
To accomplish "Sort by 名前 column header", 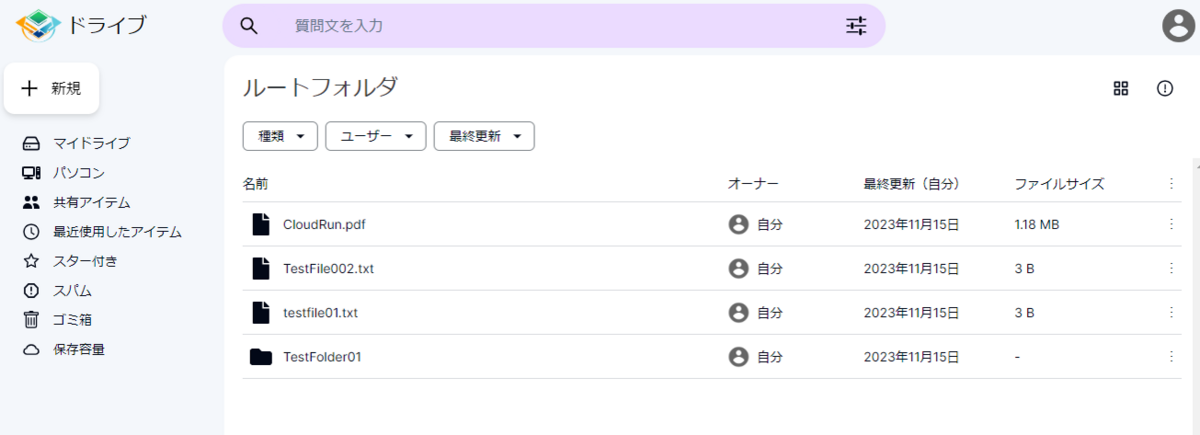I will pos(255,184).
